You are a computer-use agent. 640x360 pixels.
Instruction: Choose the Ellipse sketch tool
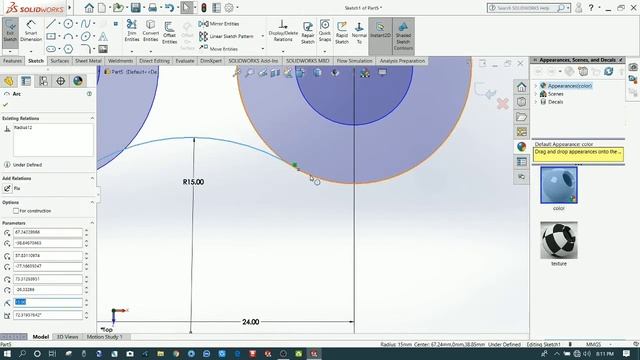point(85,36)
